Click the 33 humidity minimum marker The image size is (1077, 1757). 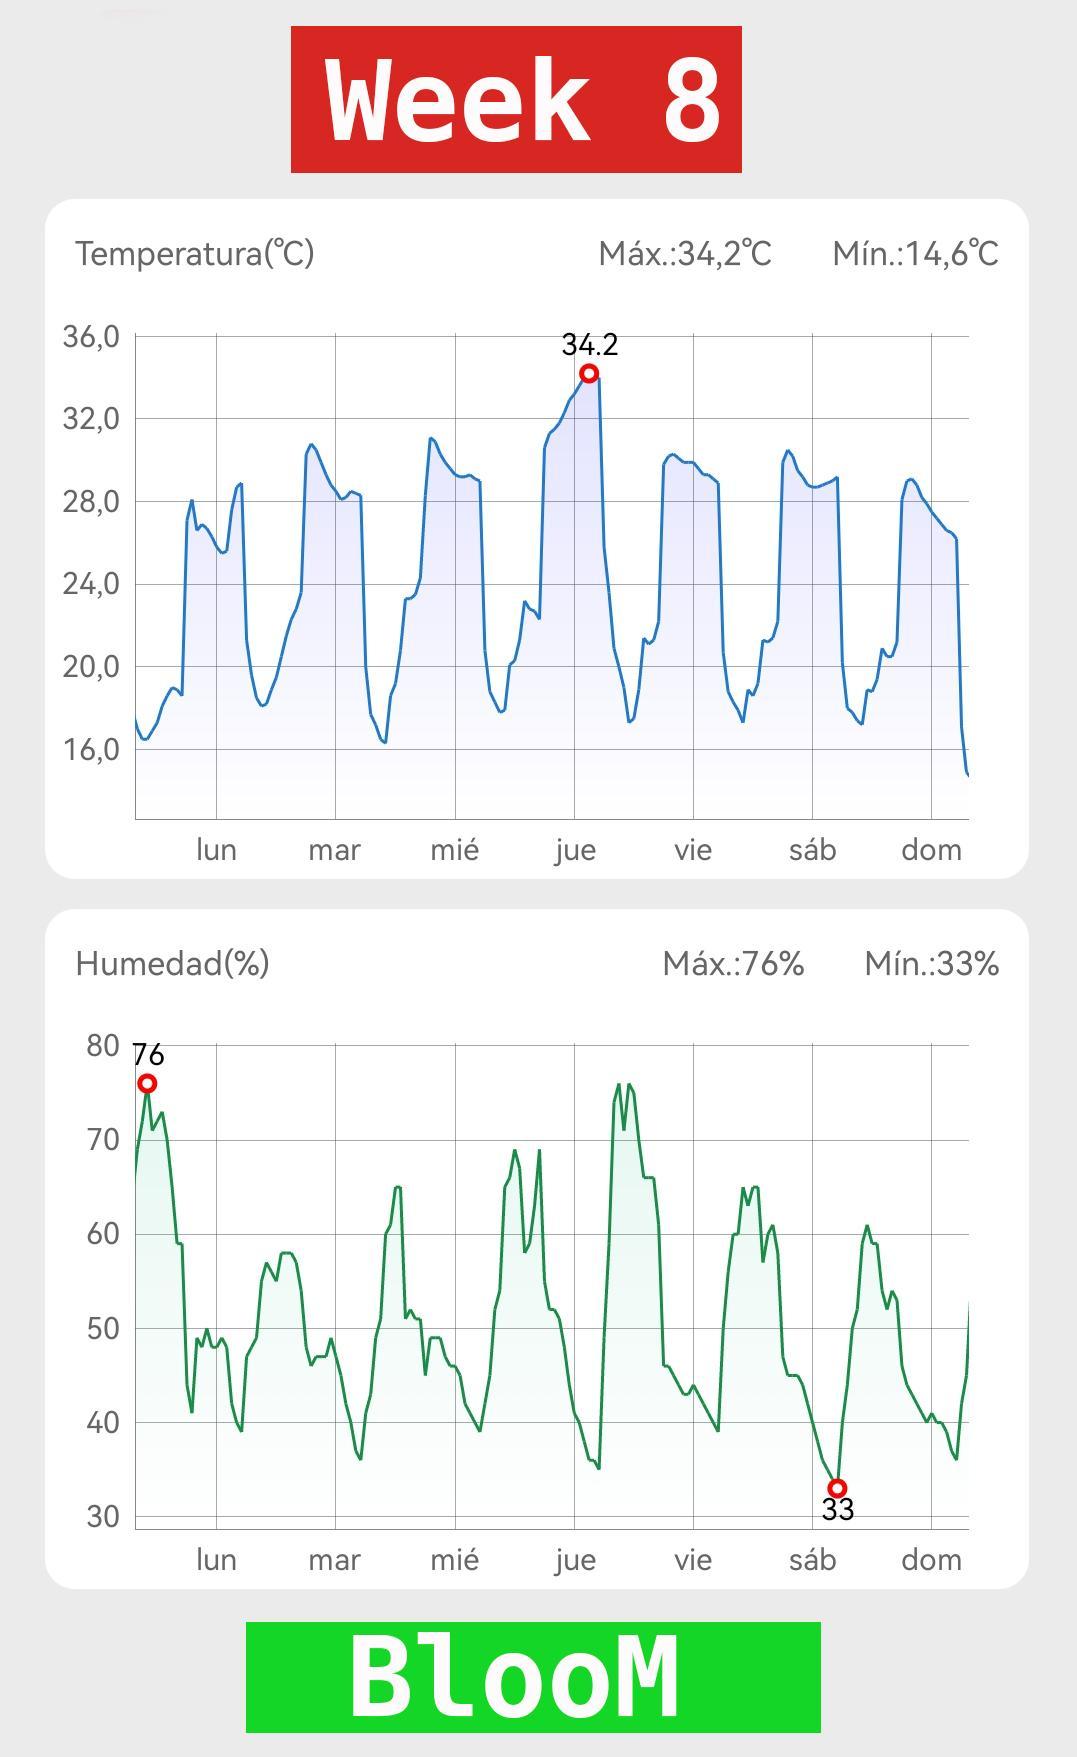click(x=838, y=1488)
